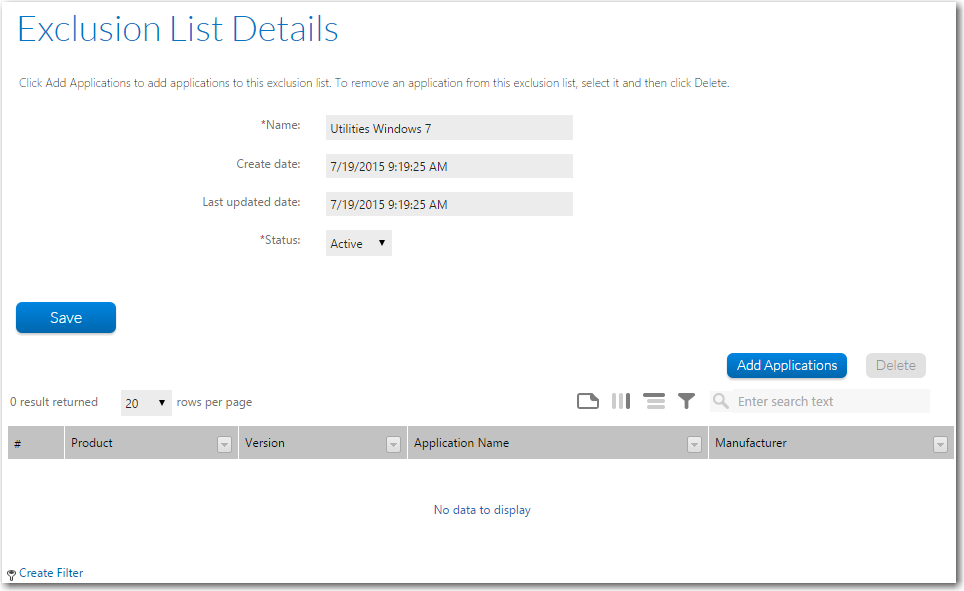Focus the Name field with Utilities Windows 7
The image size is (964, 591).
coord(449,128)
